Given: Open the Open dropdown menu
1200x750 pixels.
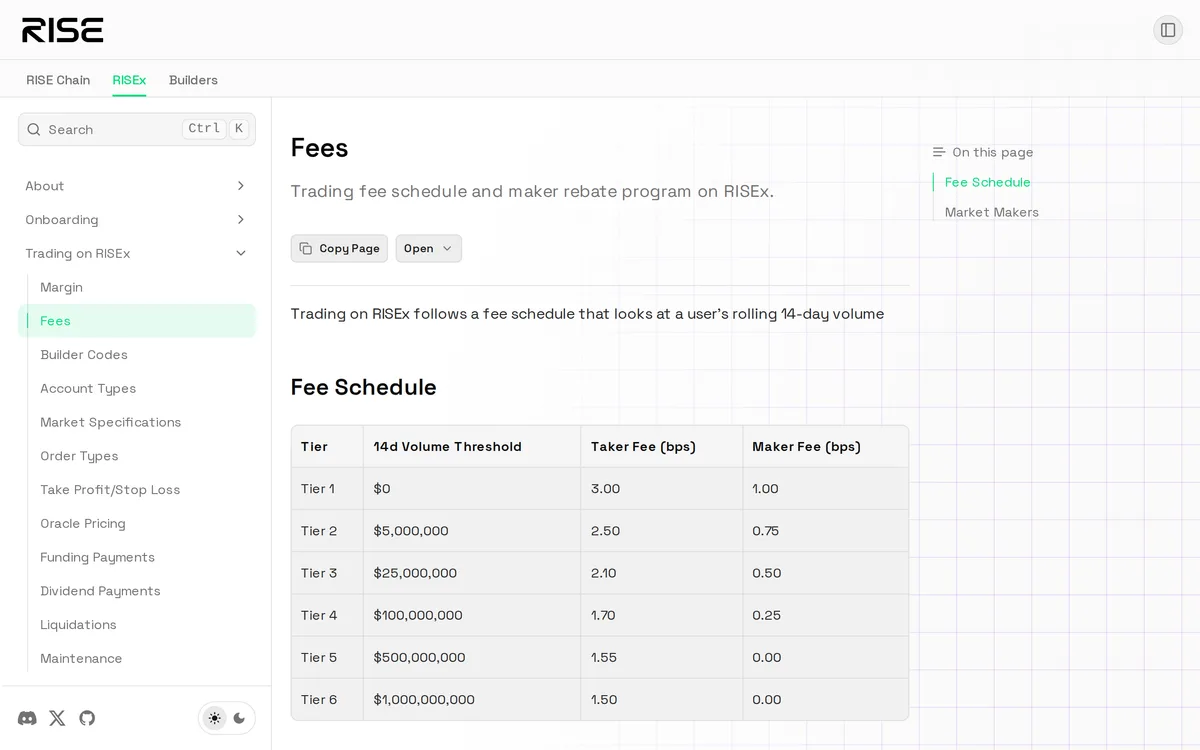Looking at the screenshot, I should (428, 248).
